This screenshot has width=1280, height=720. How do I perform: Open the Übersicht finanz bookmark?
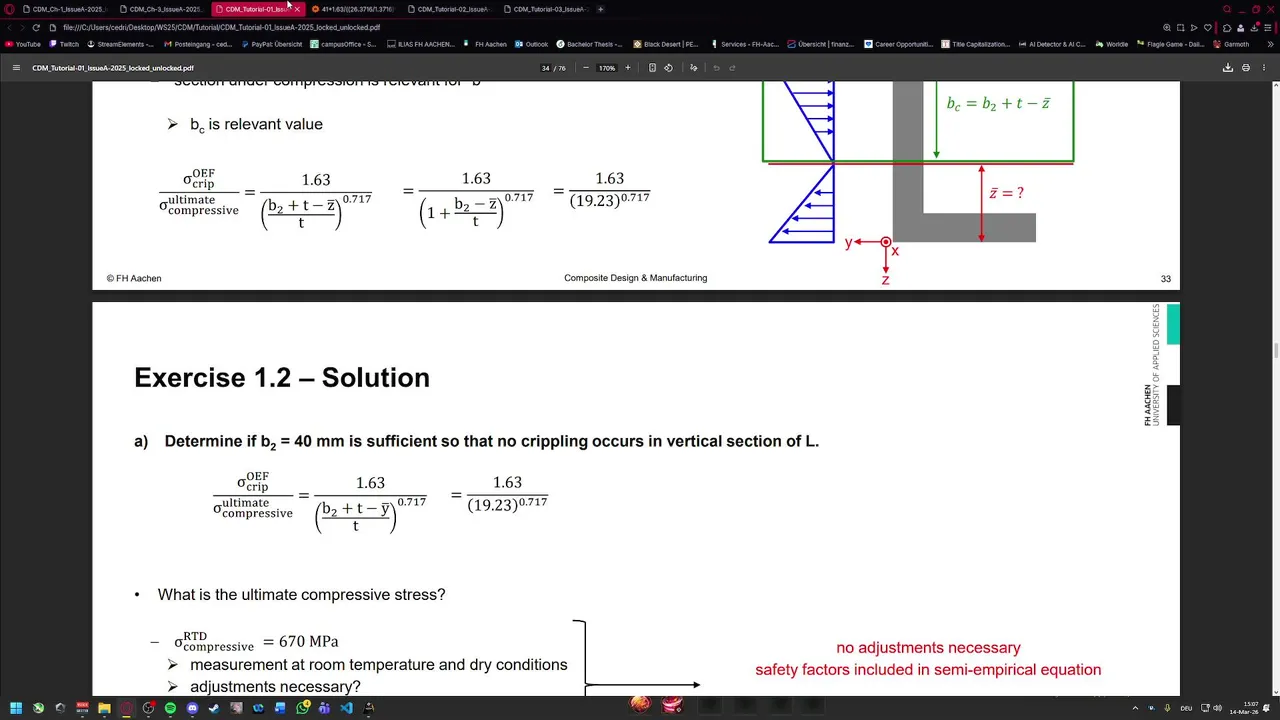[x=821, y=44]
